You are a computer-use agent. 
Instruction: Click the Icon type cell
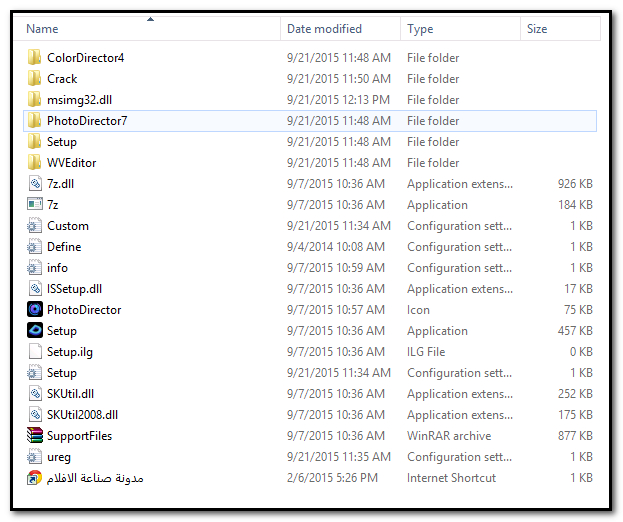[418, 310]
